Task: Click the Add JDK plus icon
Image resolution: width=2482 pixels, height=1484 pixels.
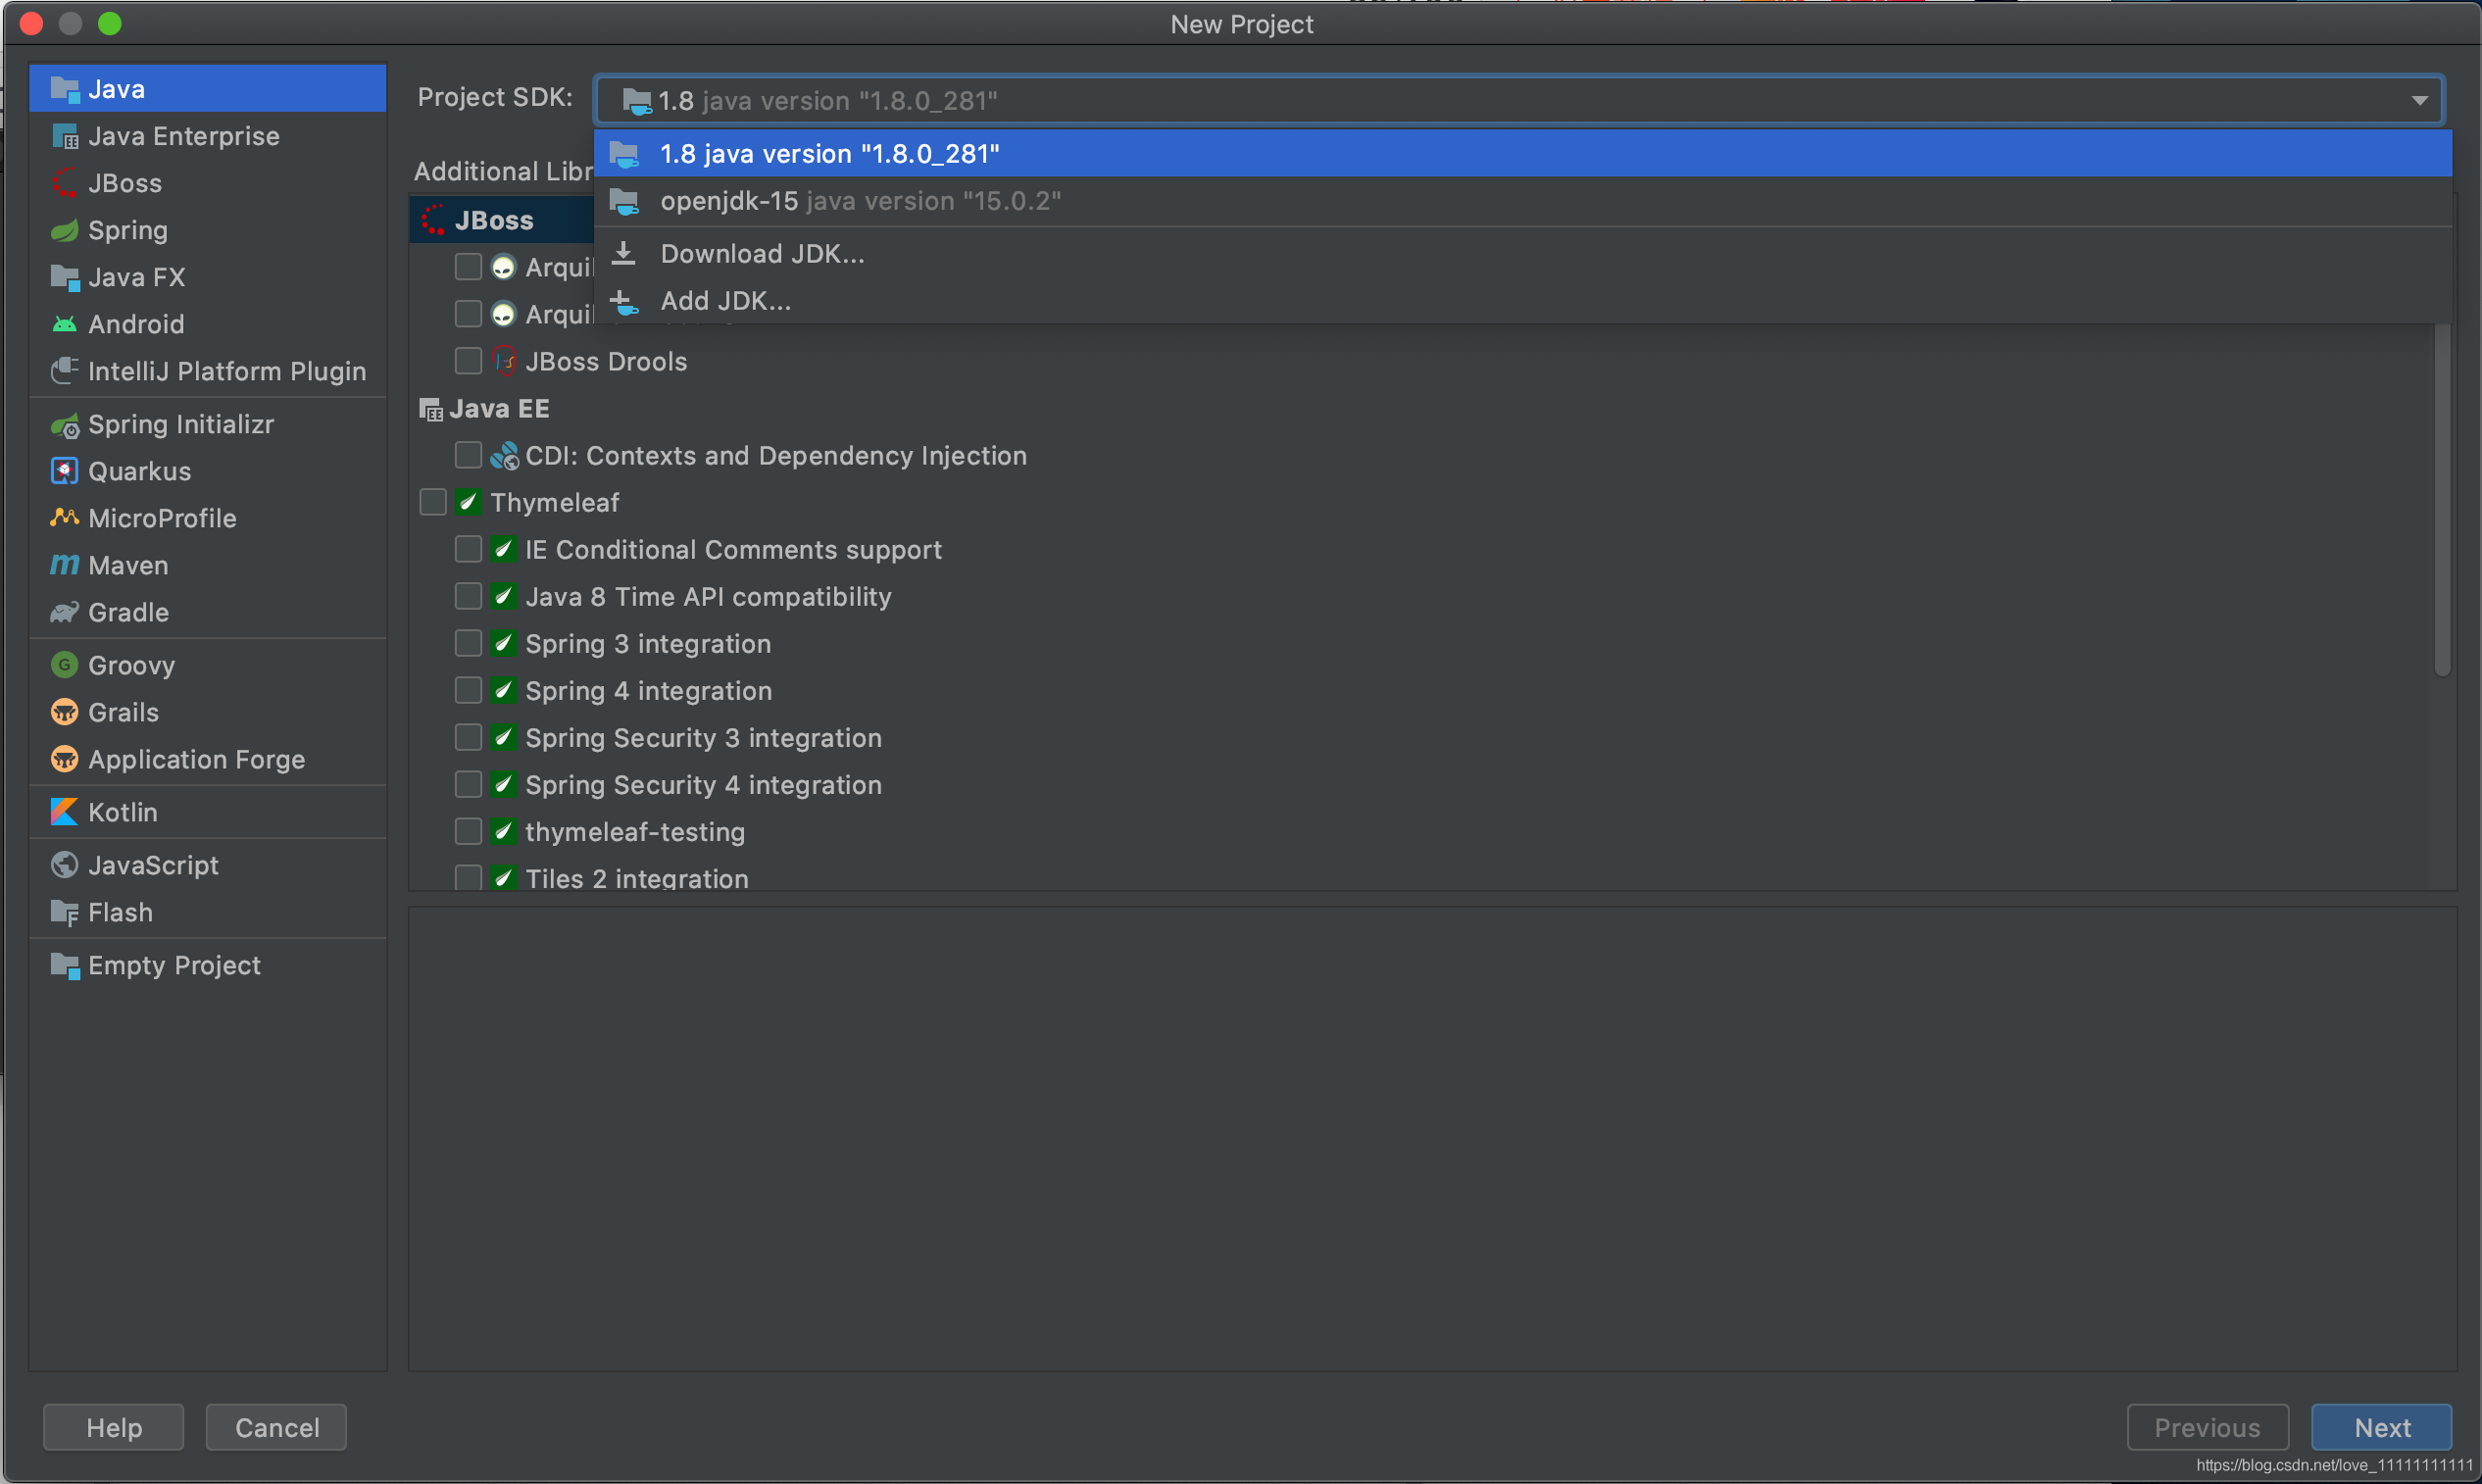Action: 624,301
